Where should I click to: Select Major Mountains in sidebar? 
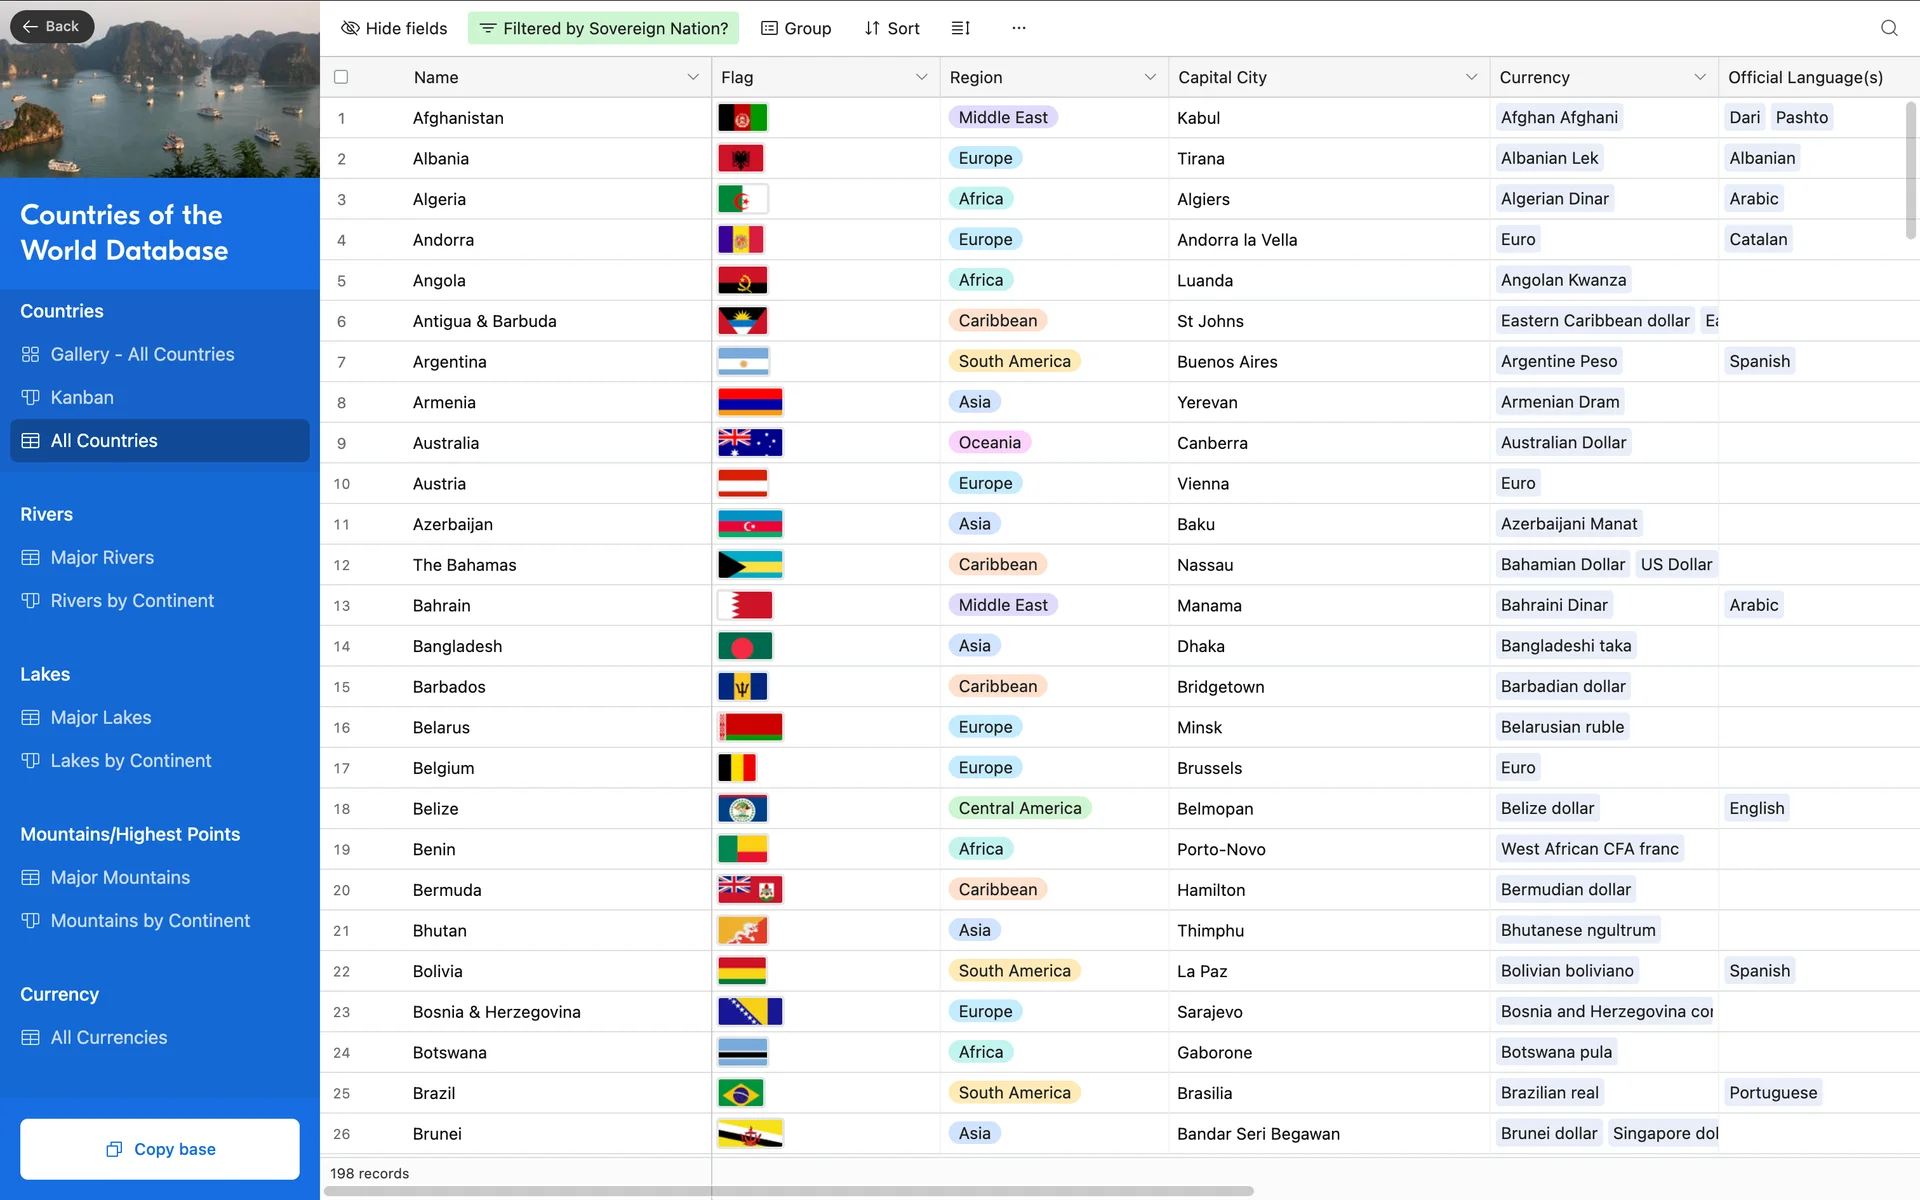[120, 877]
